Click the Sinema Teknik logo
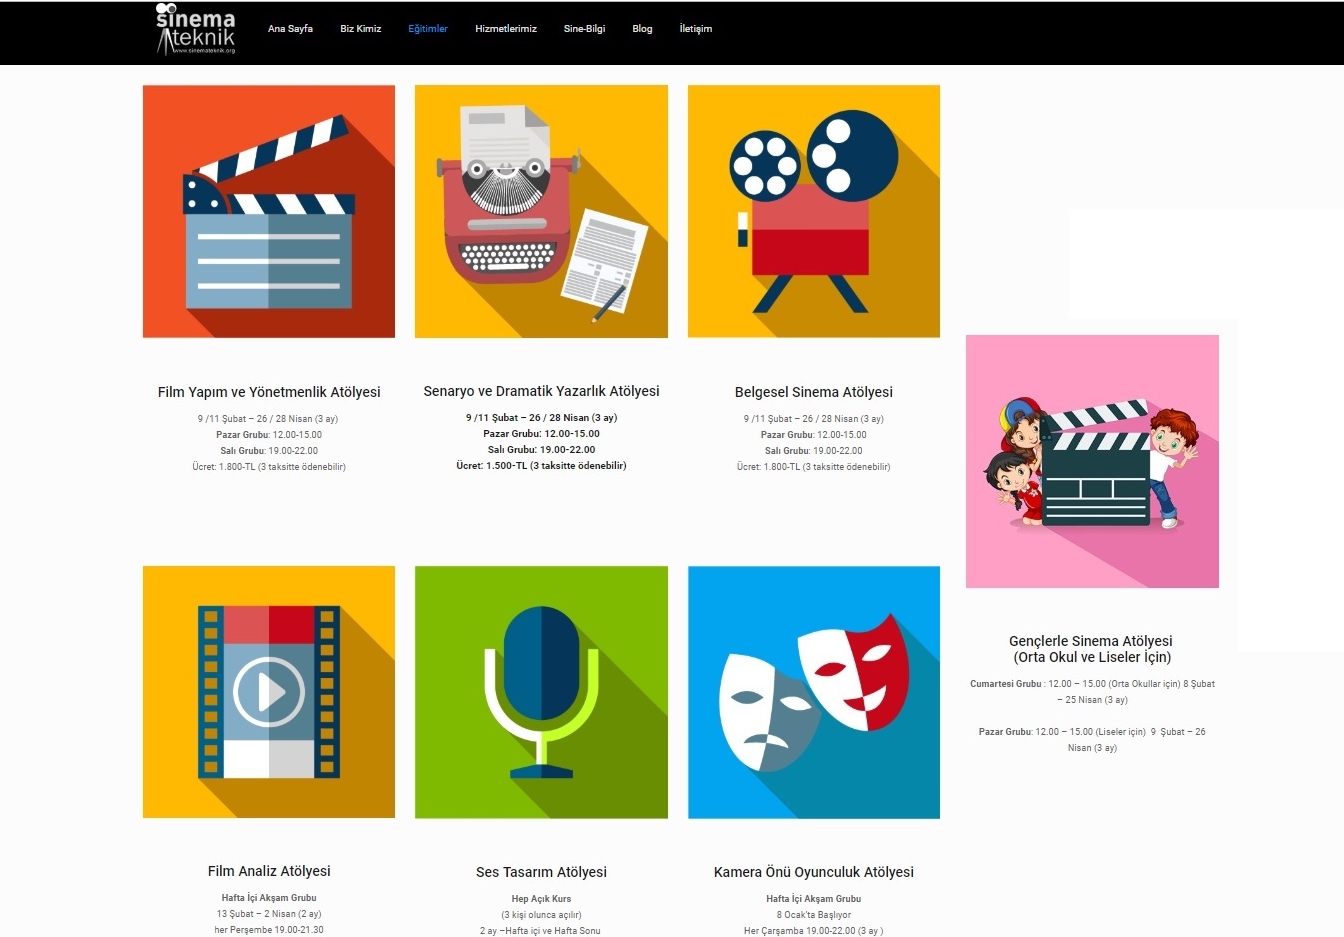Image resolution: width=1344 pixels, height=937 pixels. point(196,29)
